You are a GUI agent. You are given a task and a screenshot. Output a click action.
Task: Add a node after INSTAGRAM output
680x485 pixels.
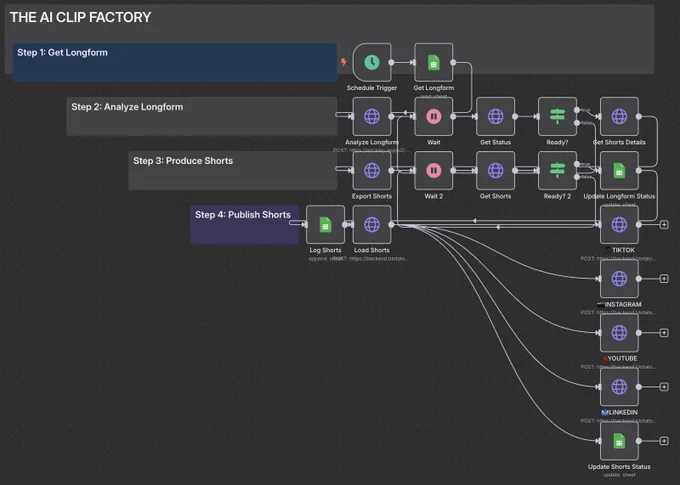(664, 279)
